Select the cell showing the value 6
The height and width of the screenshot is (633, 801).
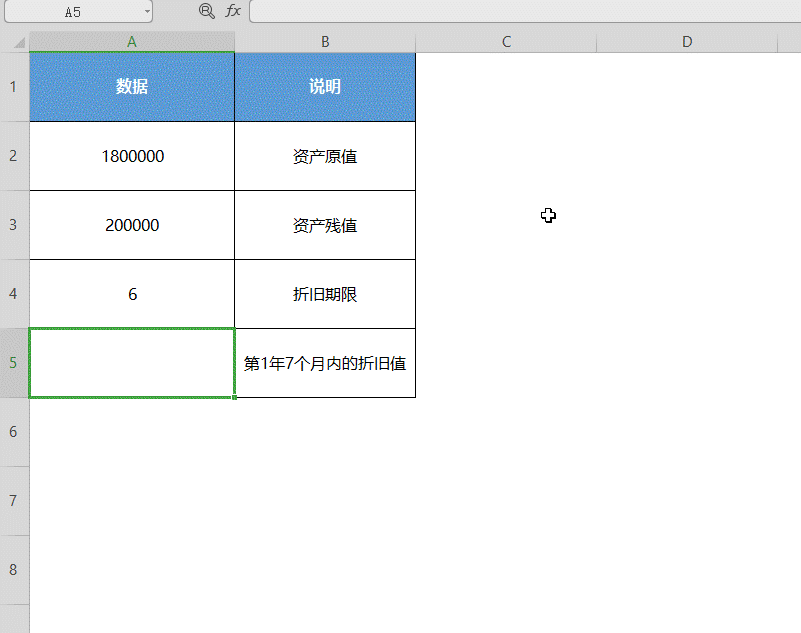(131, 294)
